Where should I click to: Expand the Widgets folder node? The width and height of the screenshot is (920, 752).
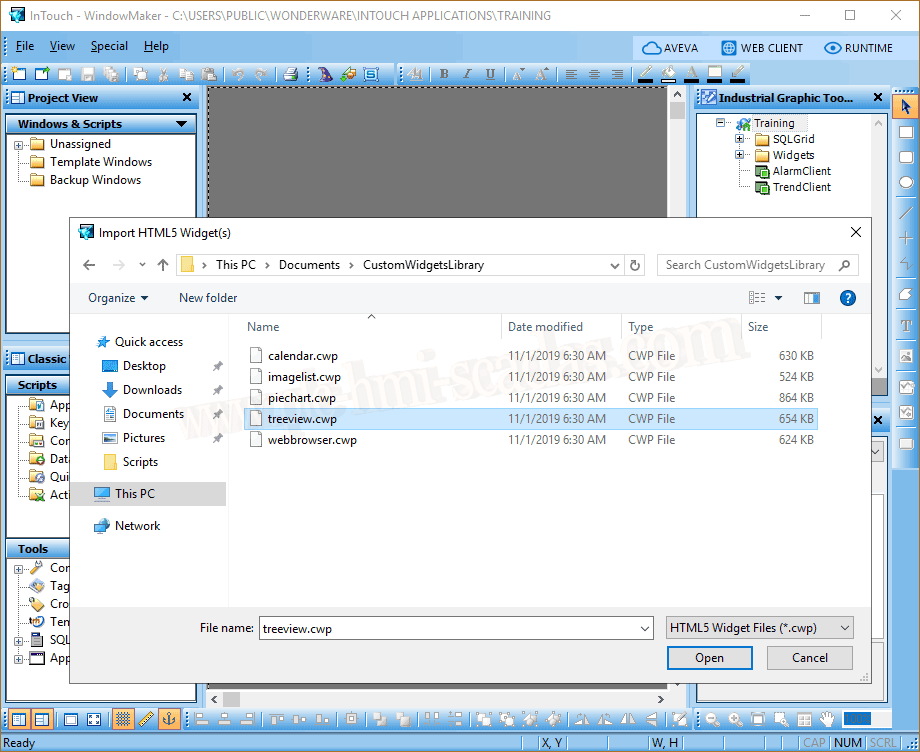(x=740, y=155)
